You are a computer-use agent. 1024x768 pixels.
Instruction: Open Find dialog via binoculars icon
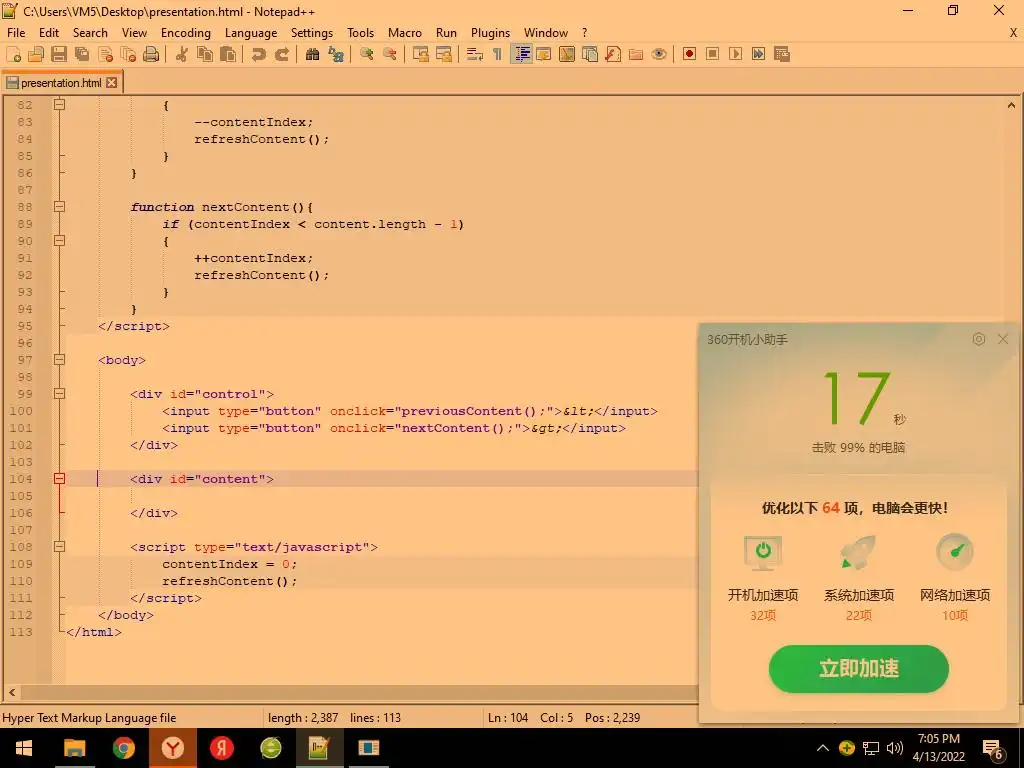click(312, 54)
